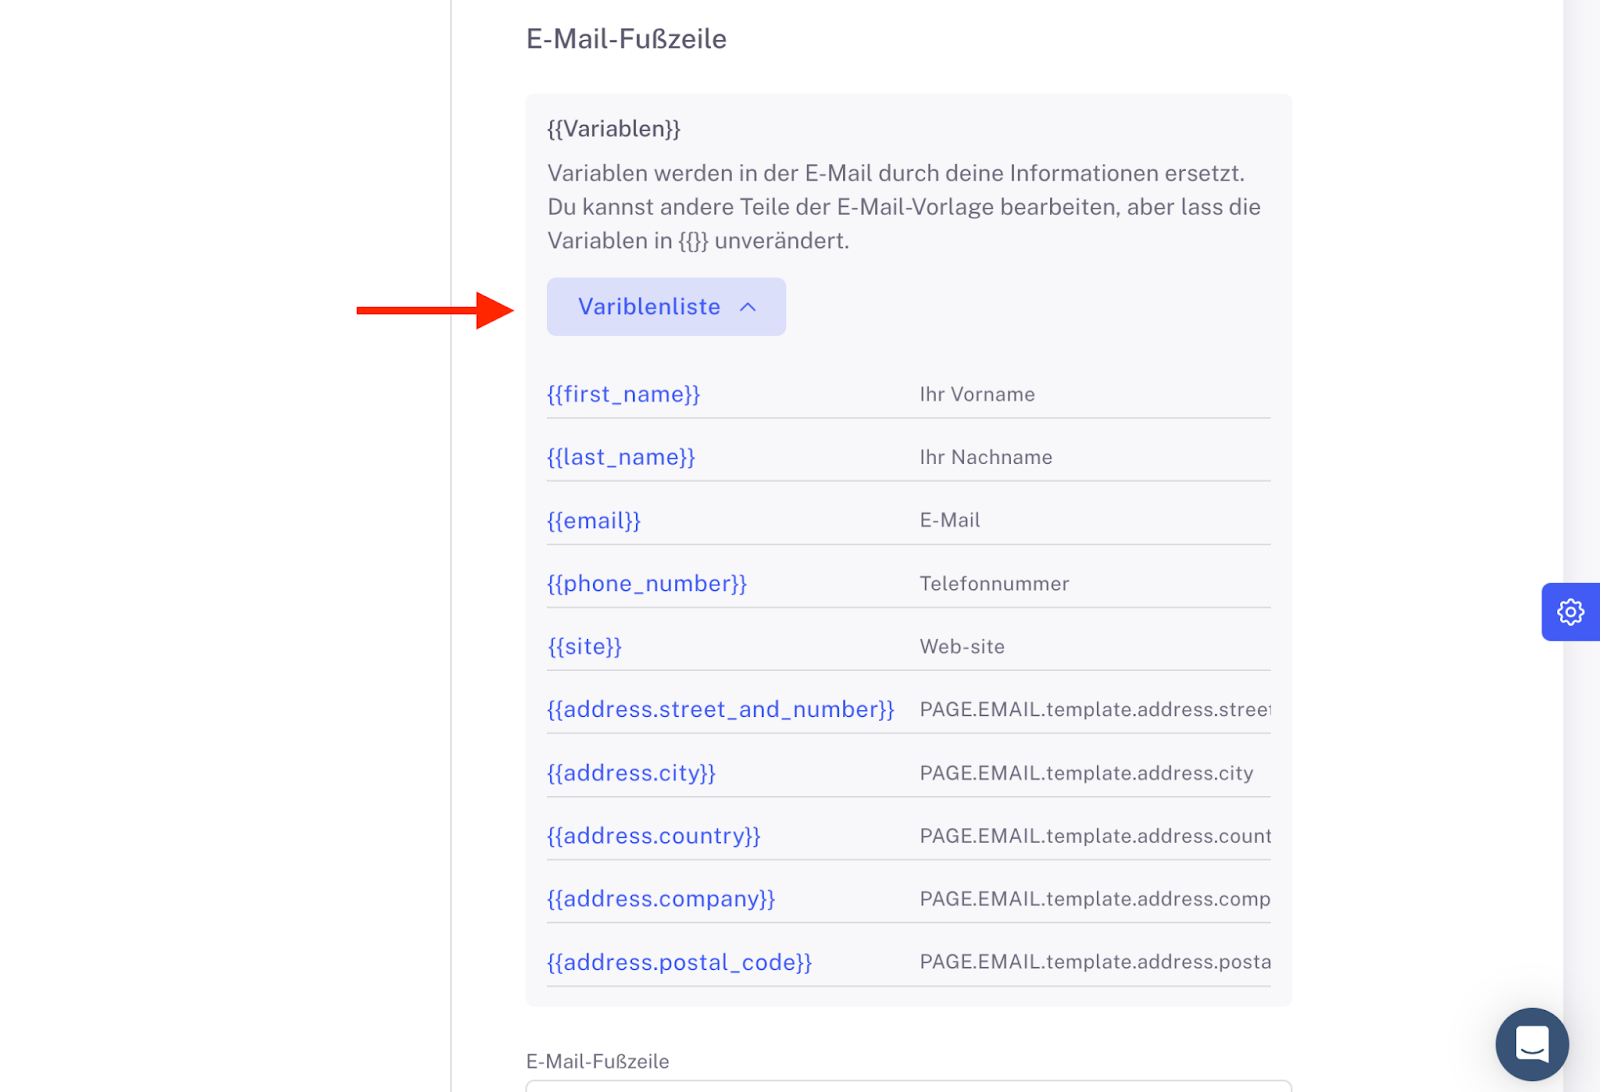Select the {{site}} variable
This screenshot has width=1600, height=1092.
click(585, 646)
